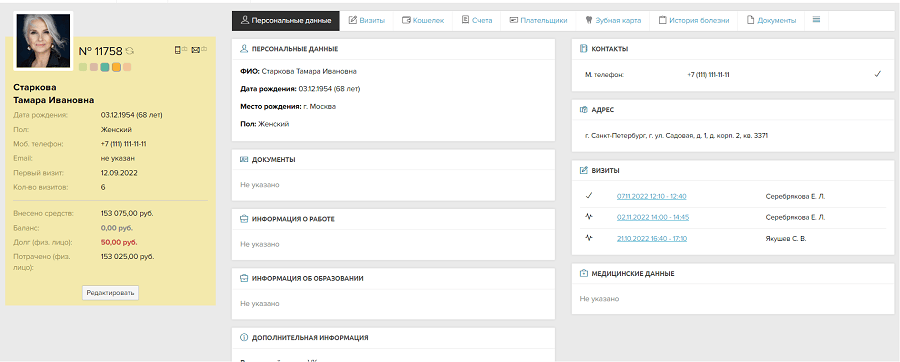Click the refresh icon next to № 11758
The image size is (900, 362).
coord(130,51)
